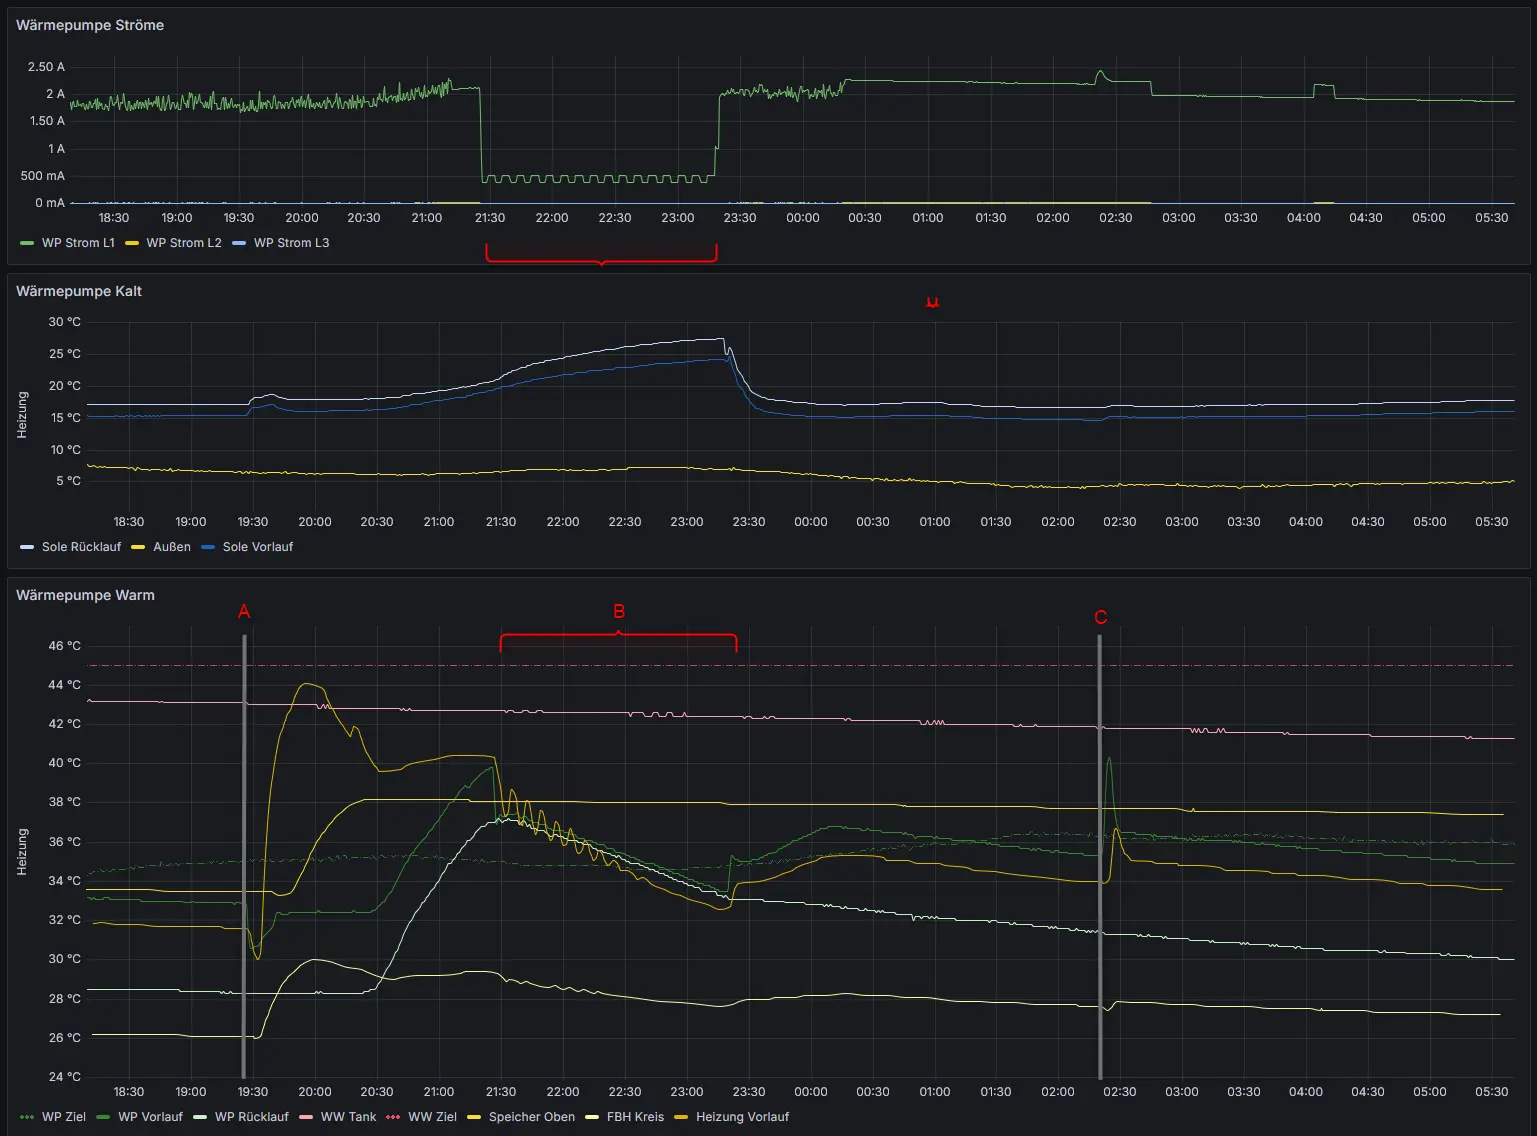Toggle Sole Rücklauf series in legend
1537x1136 pixels.
(81, 547)
